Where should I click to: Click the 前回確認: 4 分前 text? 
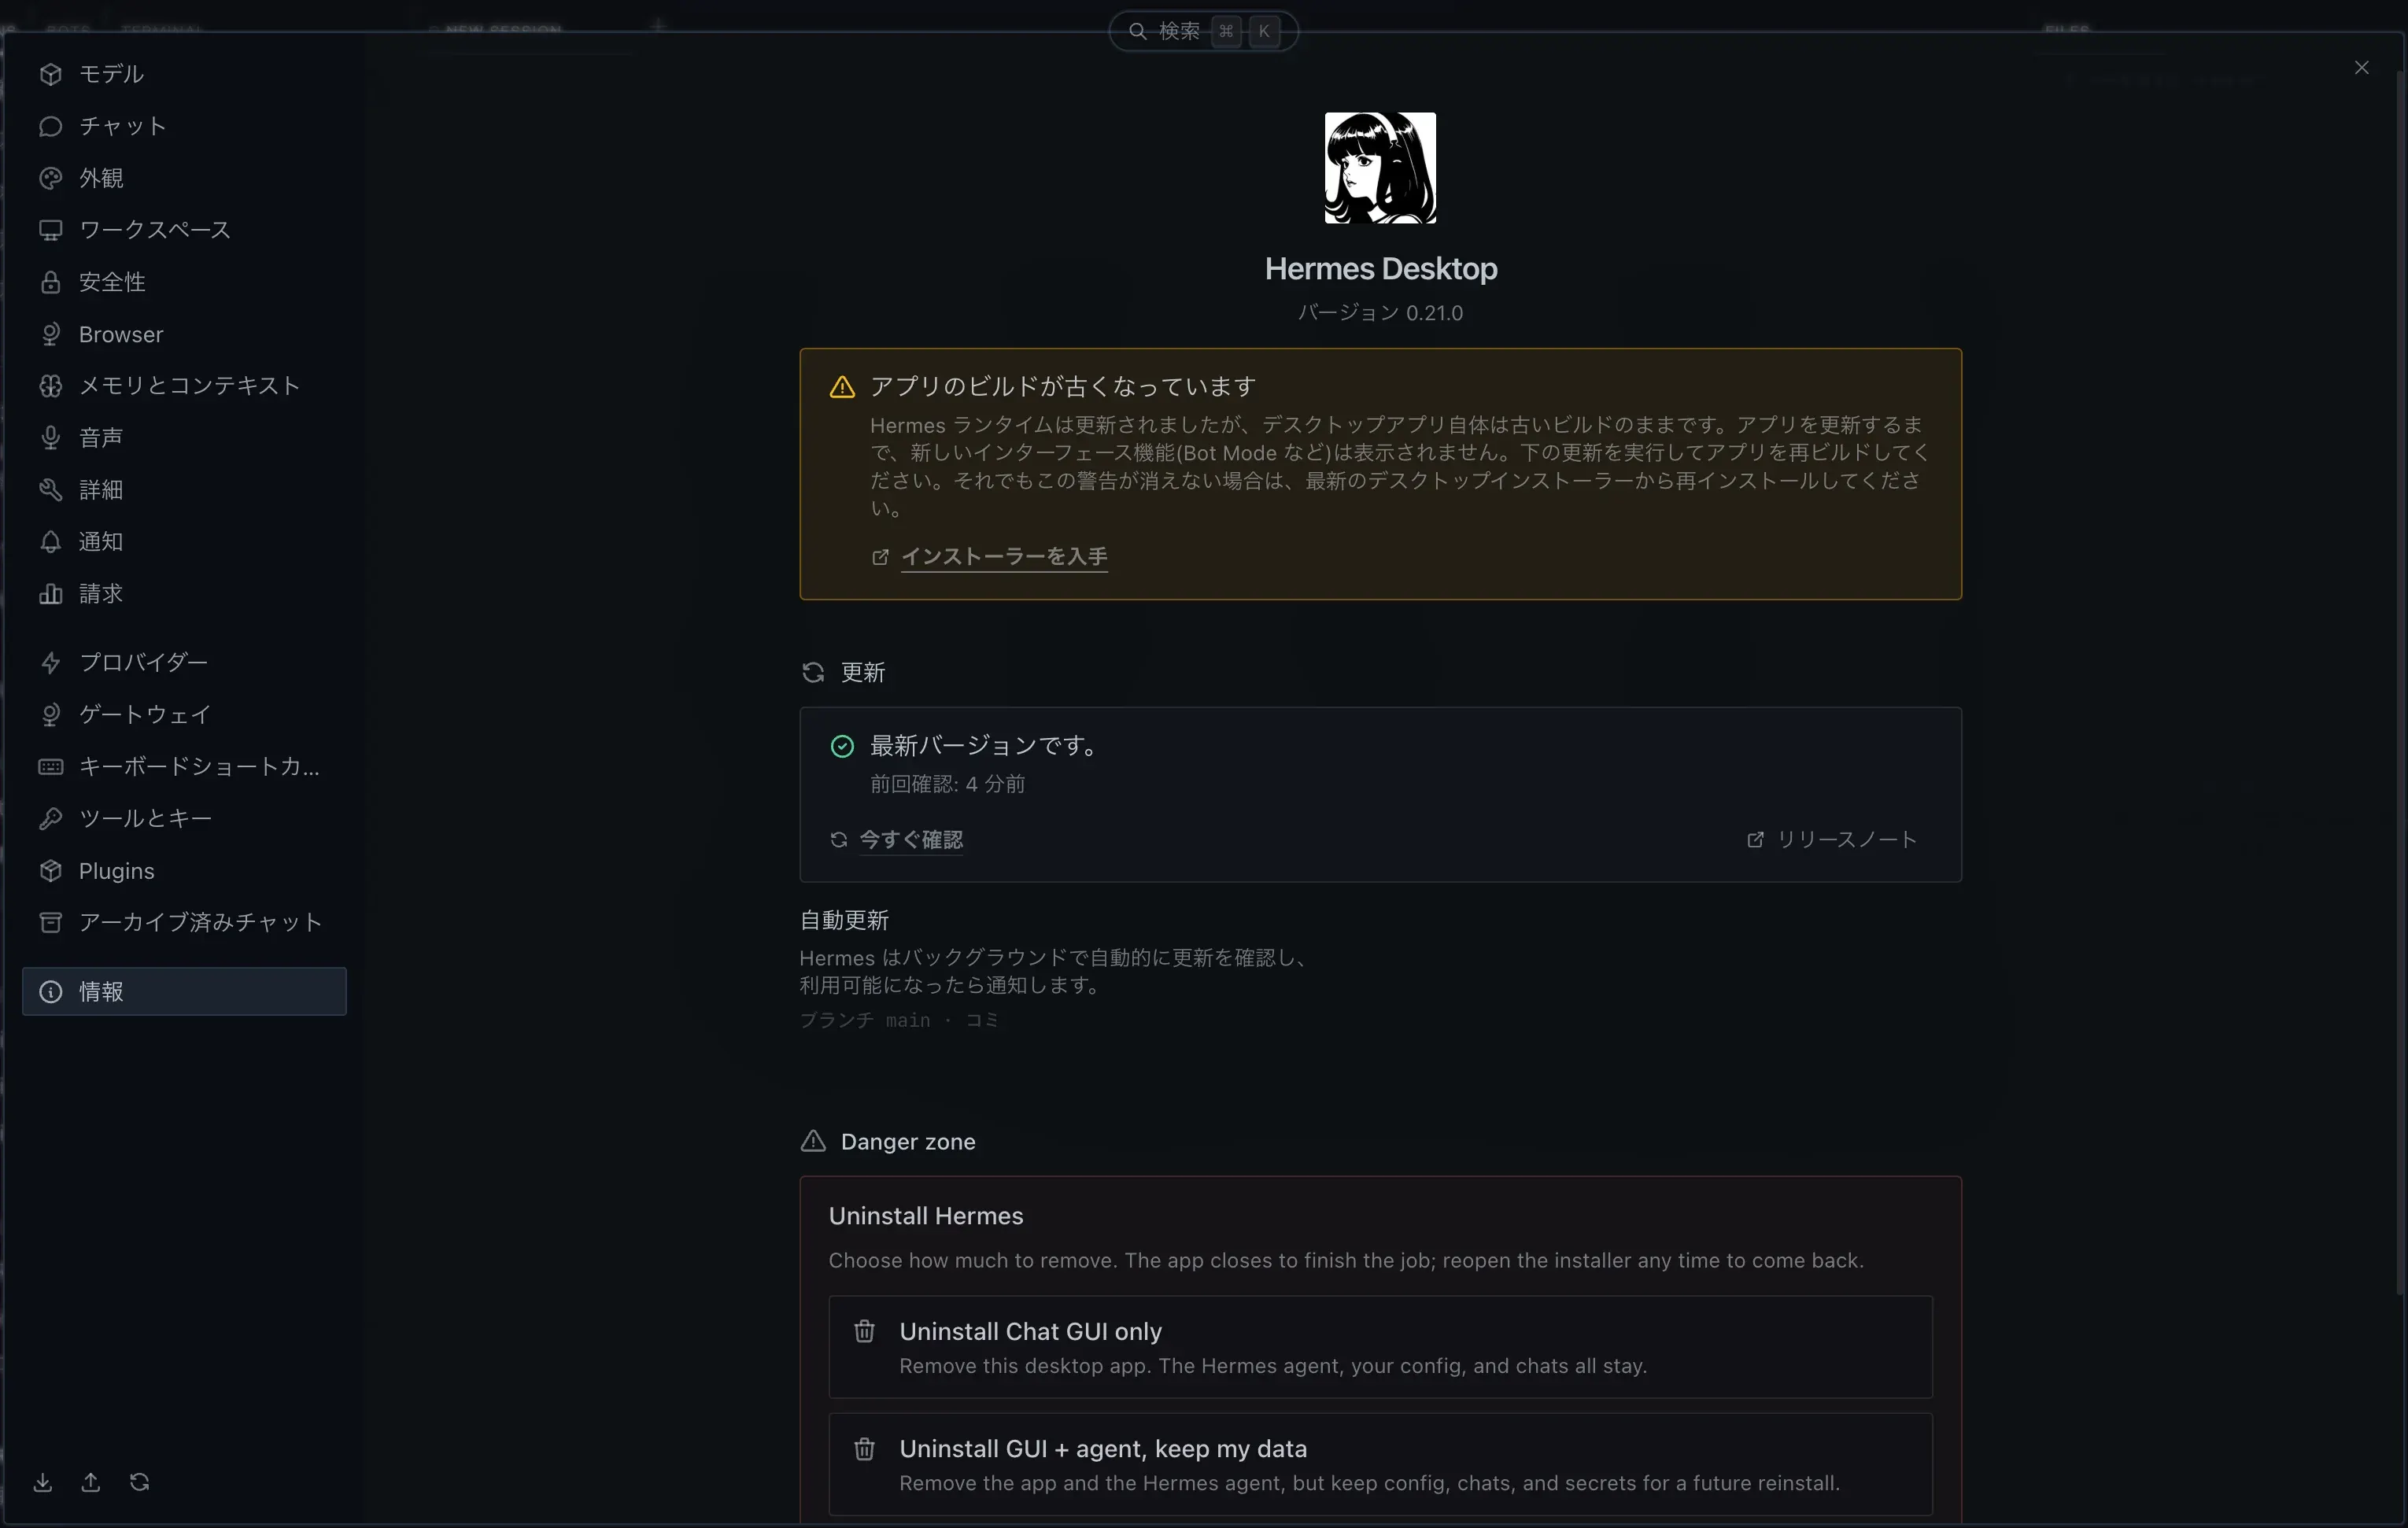pos(947,784)
